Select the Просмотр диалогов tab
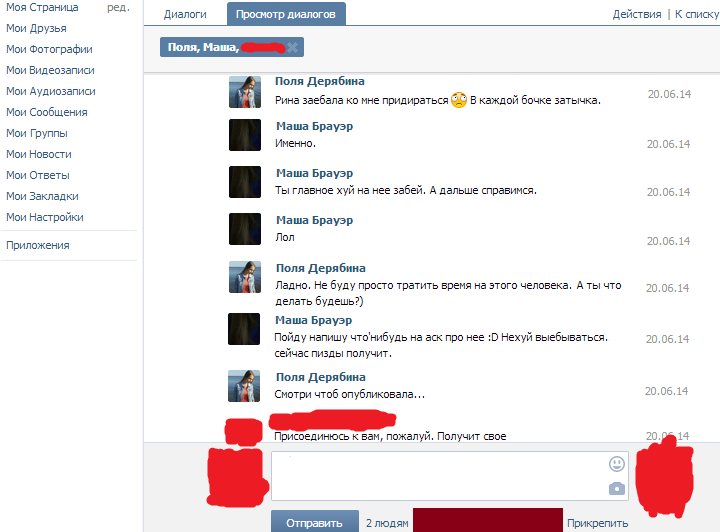Viewport: 720px width, 532px height. tap(286, 14)
